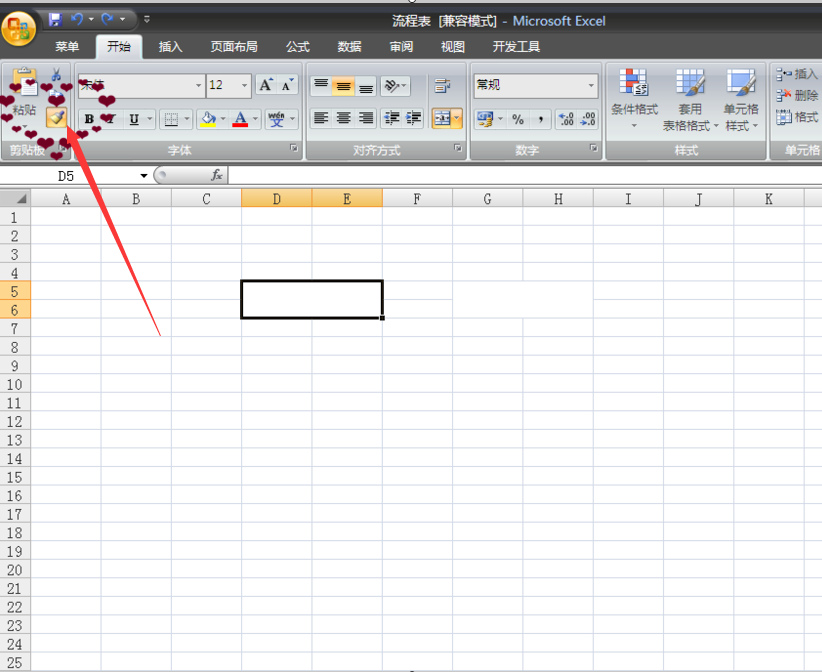This screenshot has width=822, height=672.
Task: Toggle wrap text for the cell
Action: click(442, 85)
